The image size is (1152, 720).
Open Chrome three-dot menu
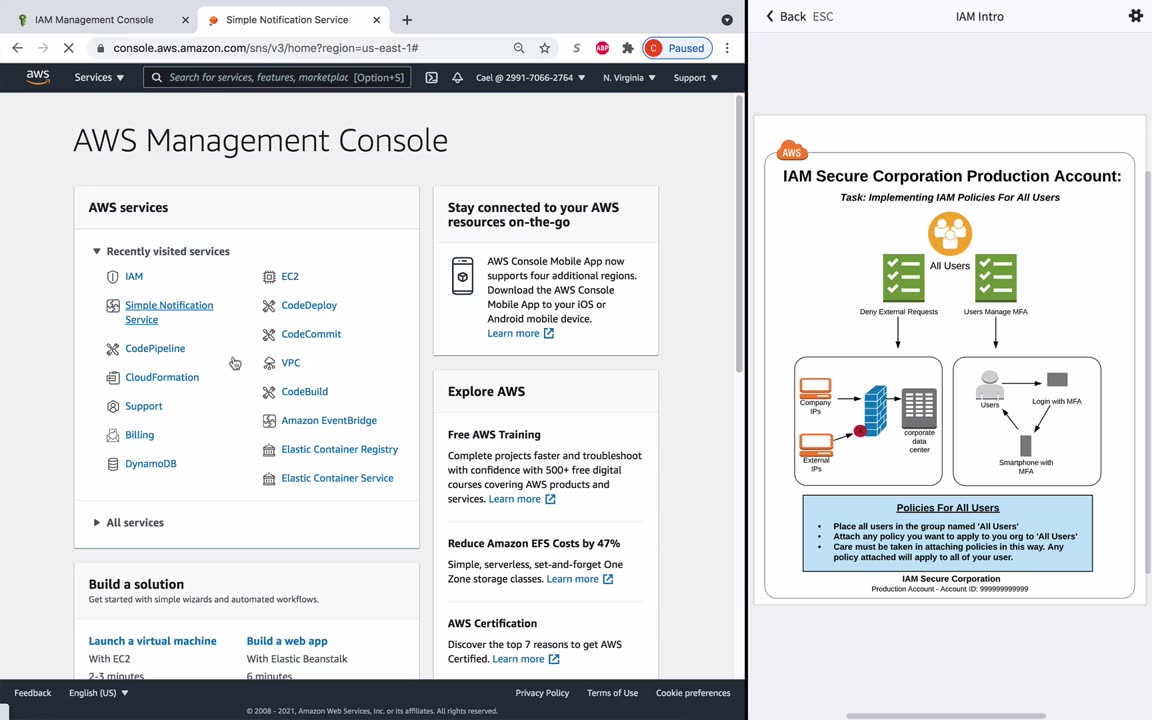[727, 48]
